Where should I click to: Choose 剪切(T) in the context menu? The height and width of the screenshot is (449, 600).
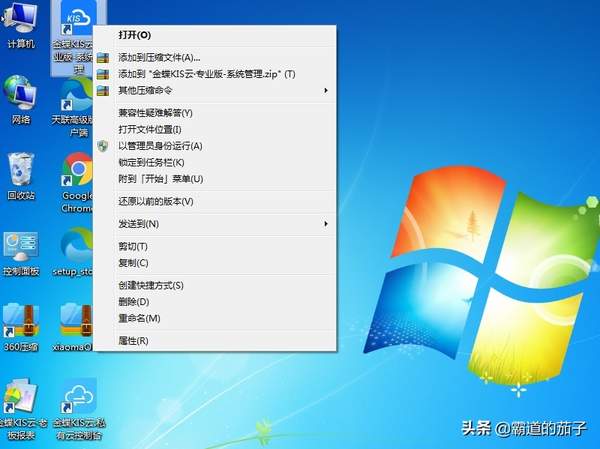tap(215, 247)
